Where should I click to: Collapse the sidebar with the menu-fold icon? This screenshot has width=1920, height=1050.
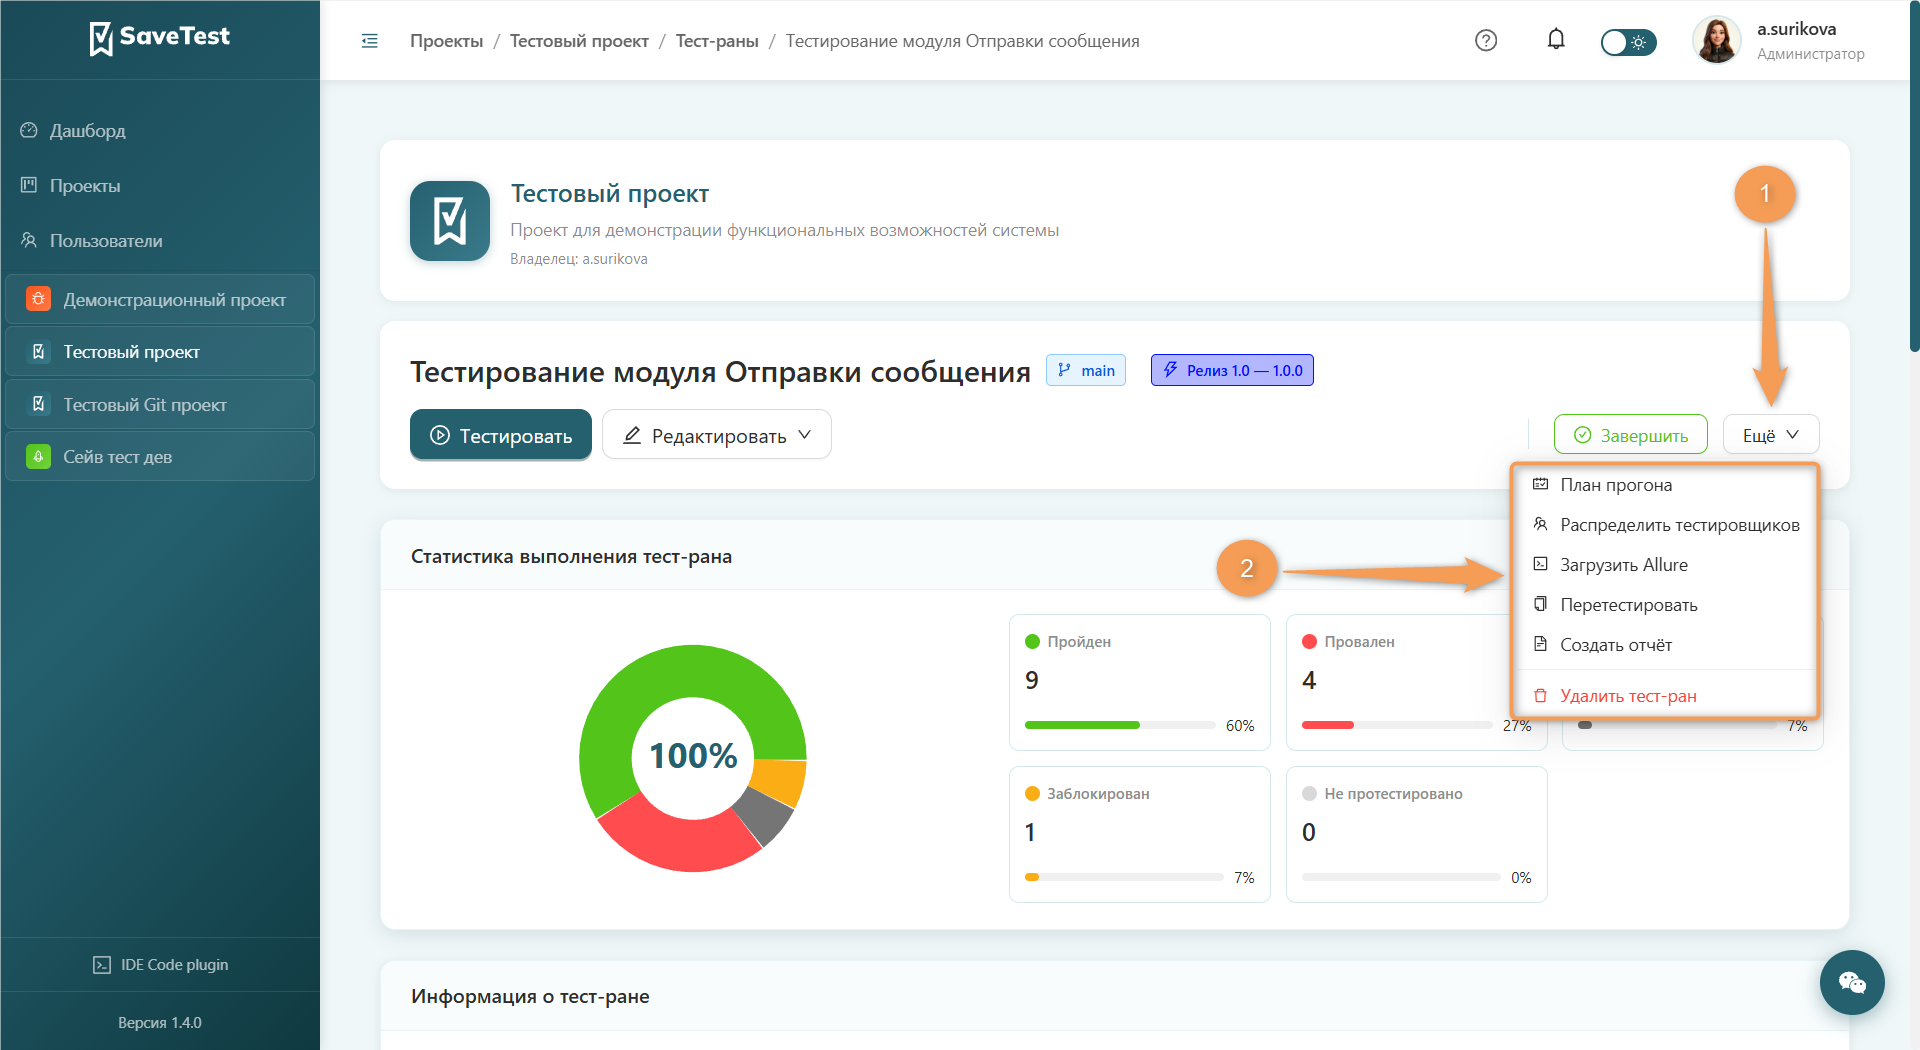pos(369,41)
